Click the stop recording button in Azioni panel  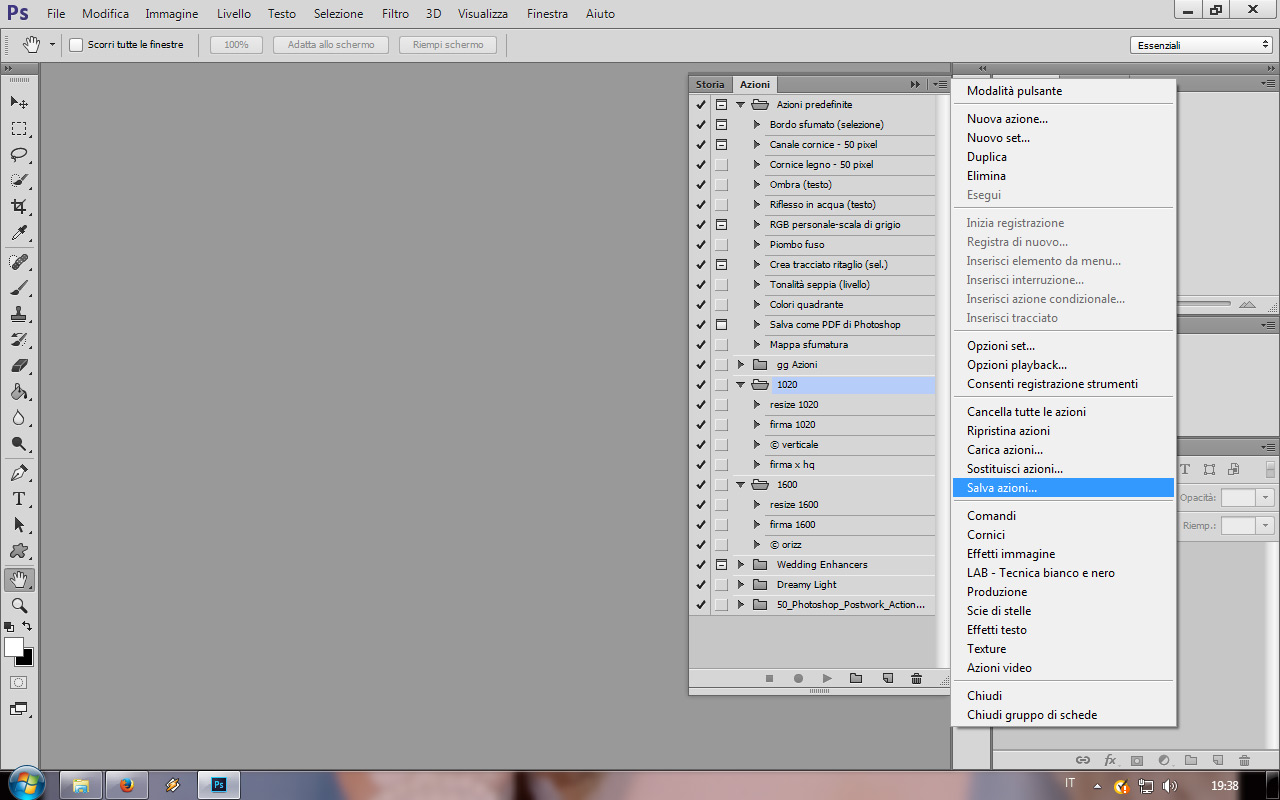pos(770,678)
